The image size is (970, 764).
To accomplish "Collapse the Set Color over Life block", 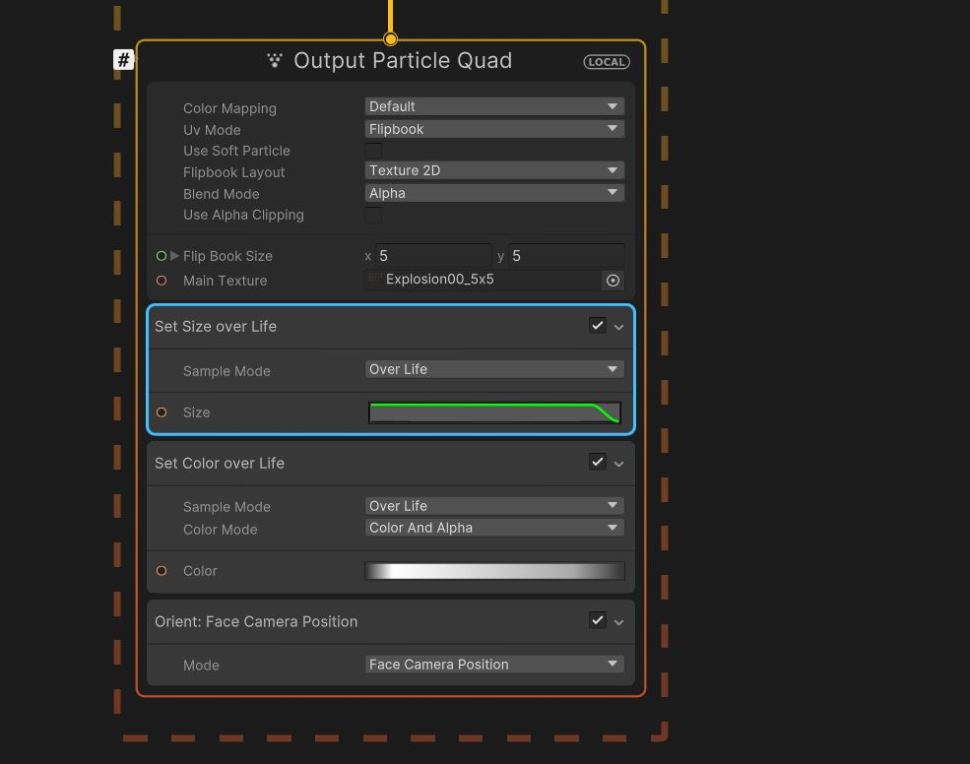I will 619,463.
